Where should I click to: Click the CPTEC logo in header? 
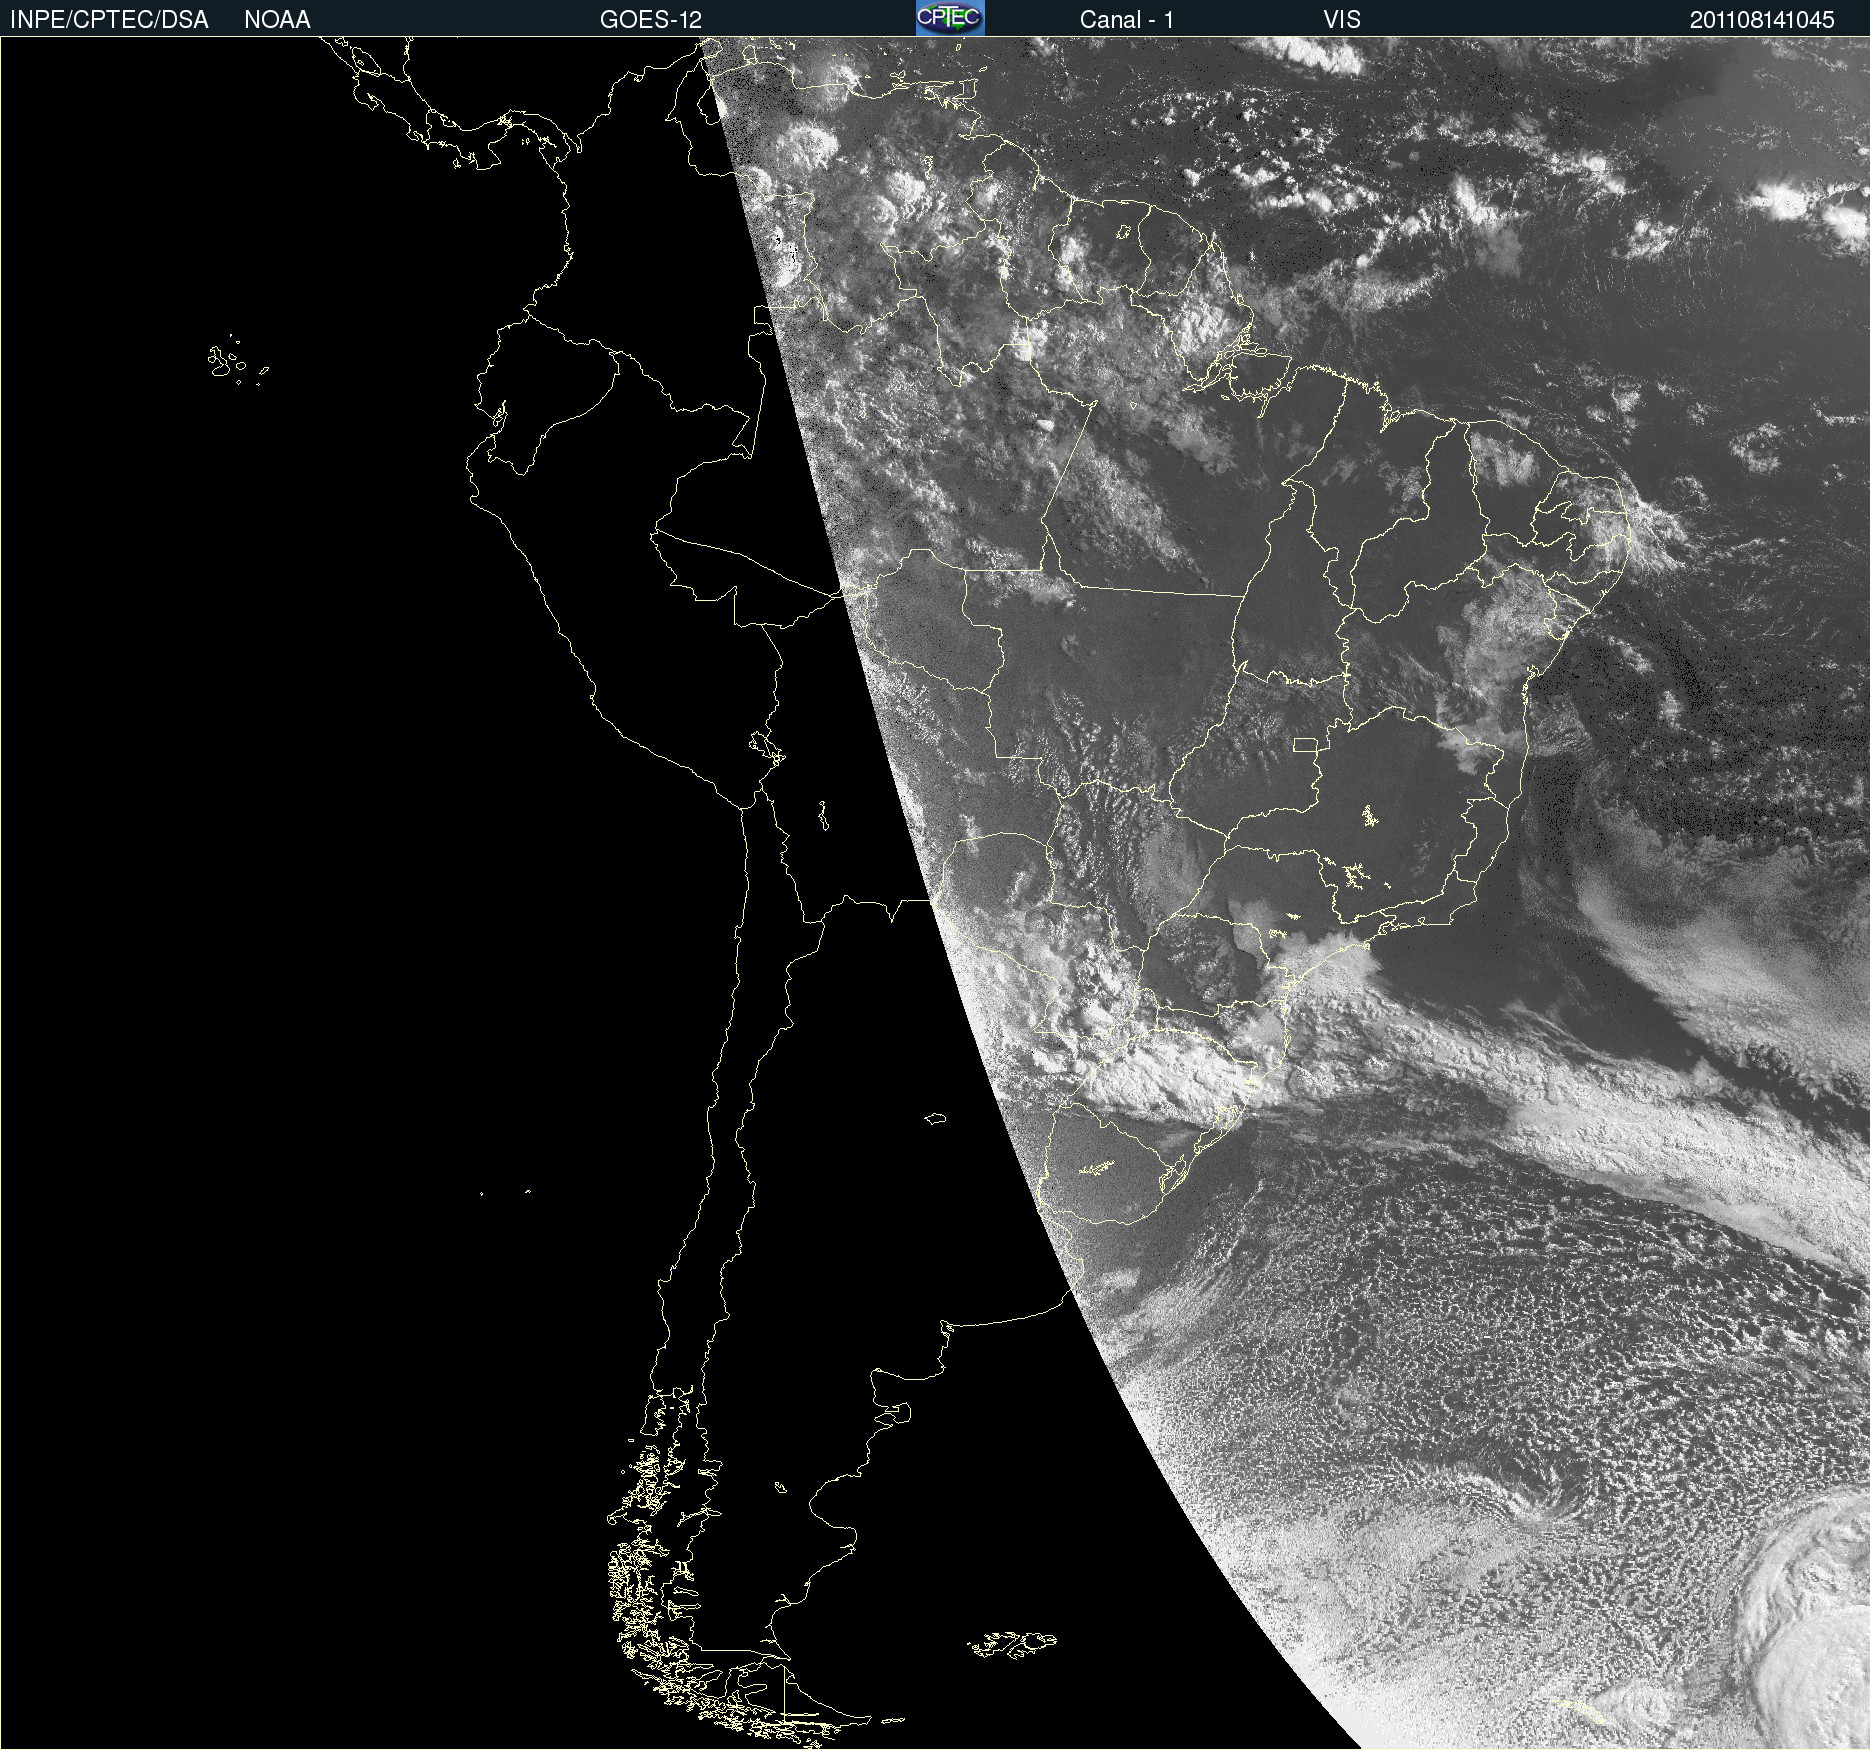[x=950, y=18]
